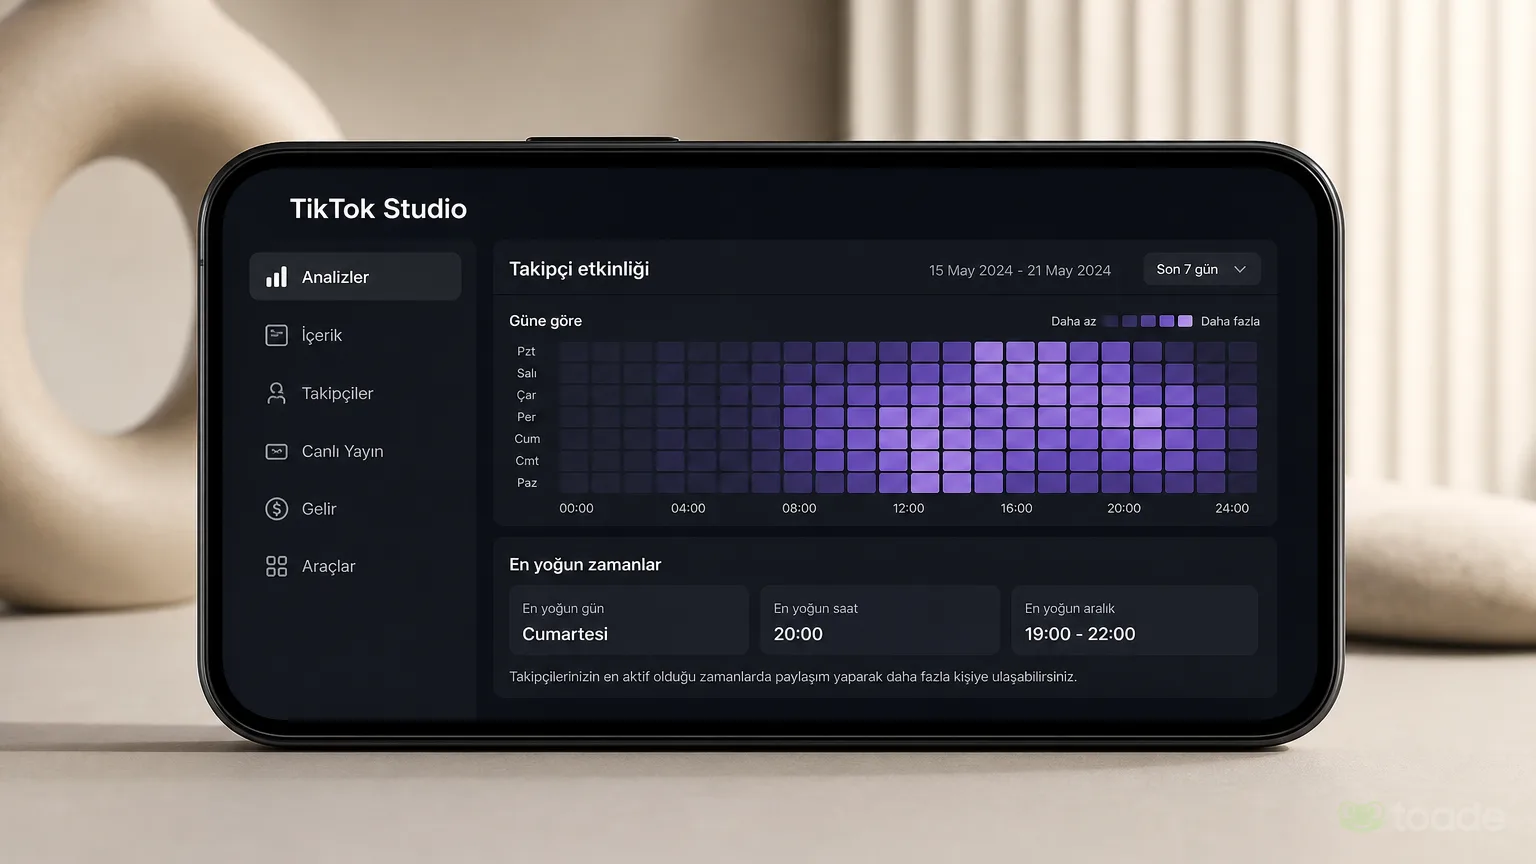Click the lightest purple legend swatch
Viewport: 1536px width, 864px height.
(1185, 321)
